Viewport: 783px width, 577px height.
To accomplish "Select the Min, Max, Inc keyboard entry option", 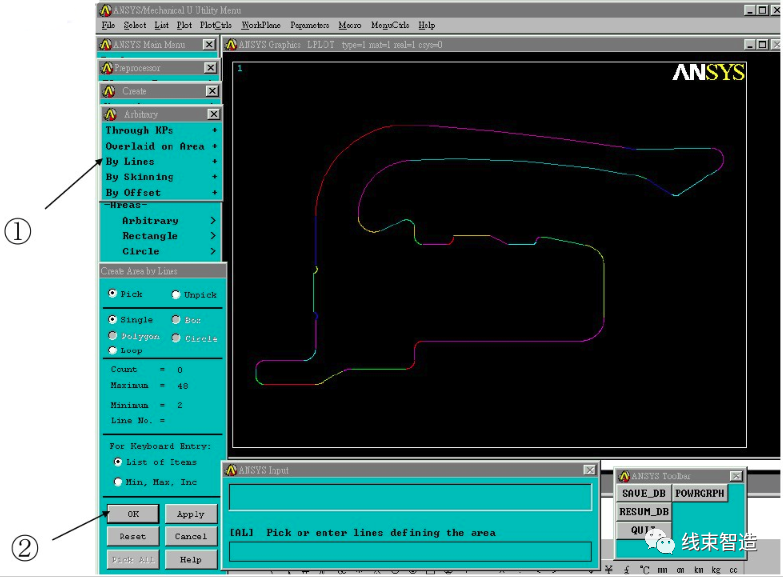I will pyautogui.click(x=118, y=482).
